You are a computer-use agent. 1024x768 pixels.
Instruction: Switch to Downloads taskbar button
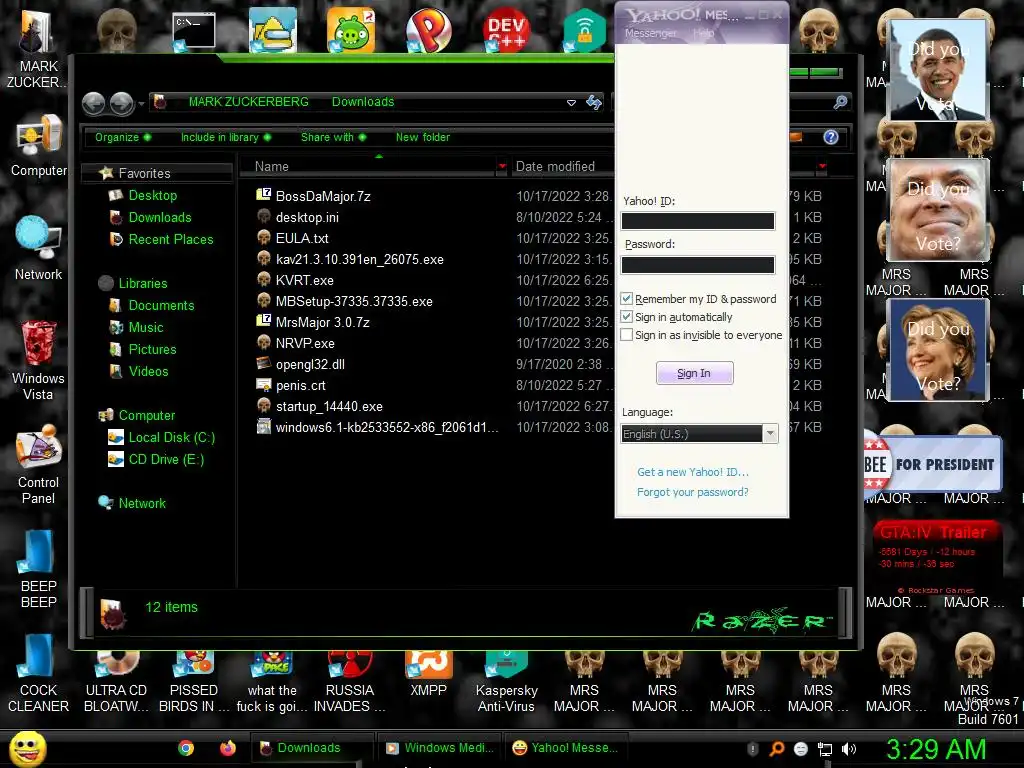point(311,748)
